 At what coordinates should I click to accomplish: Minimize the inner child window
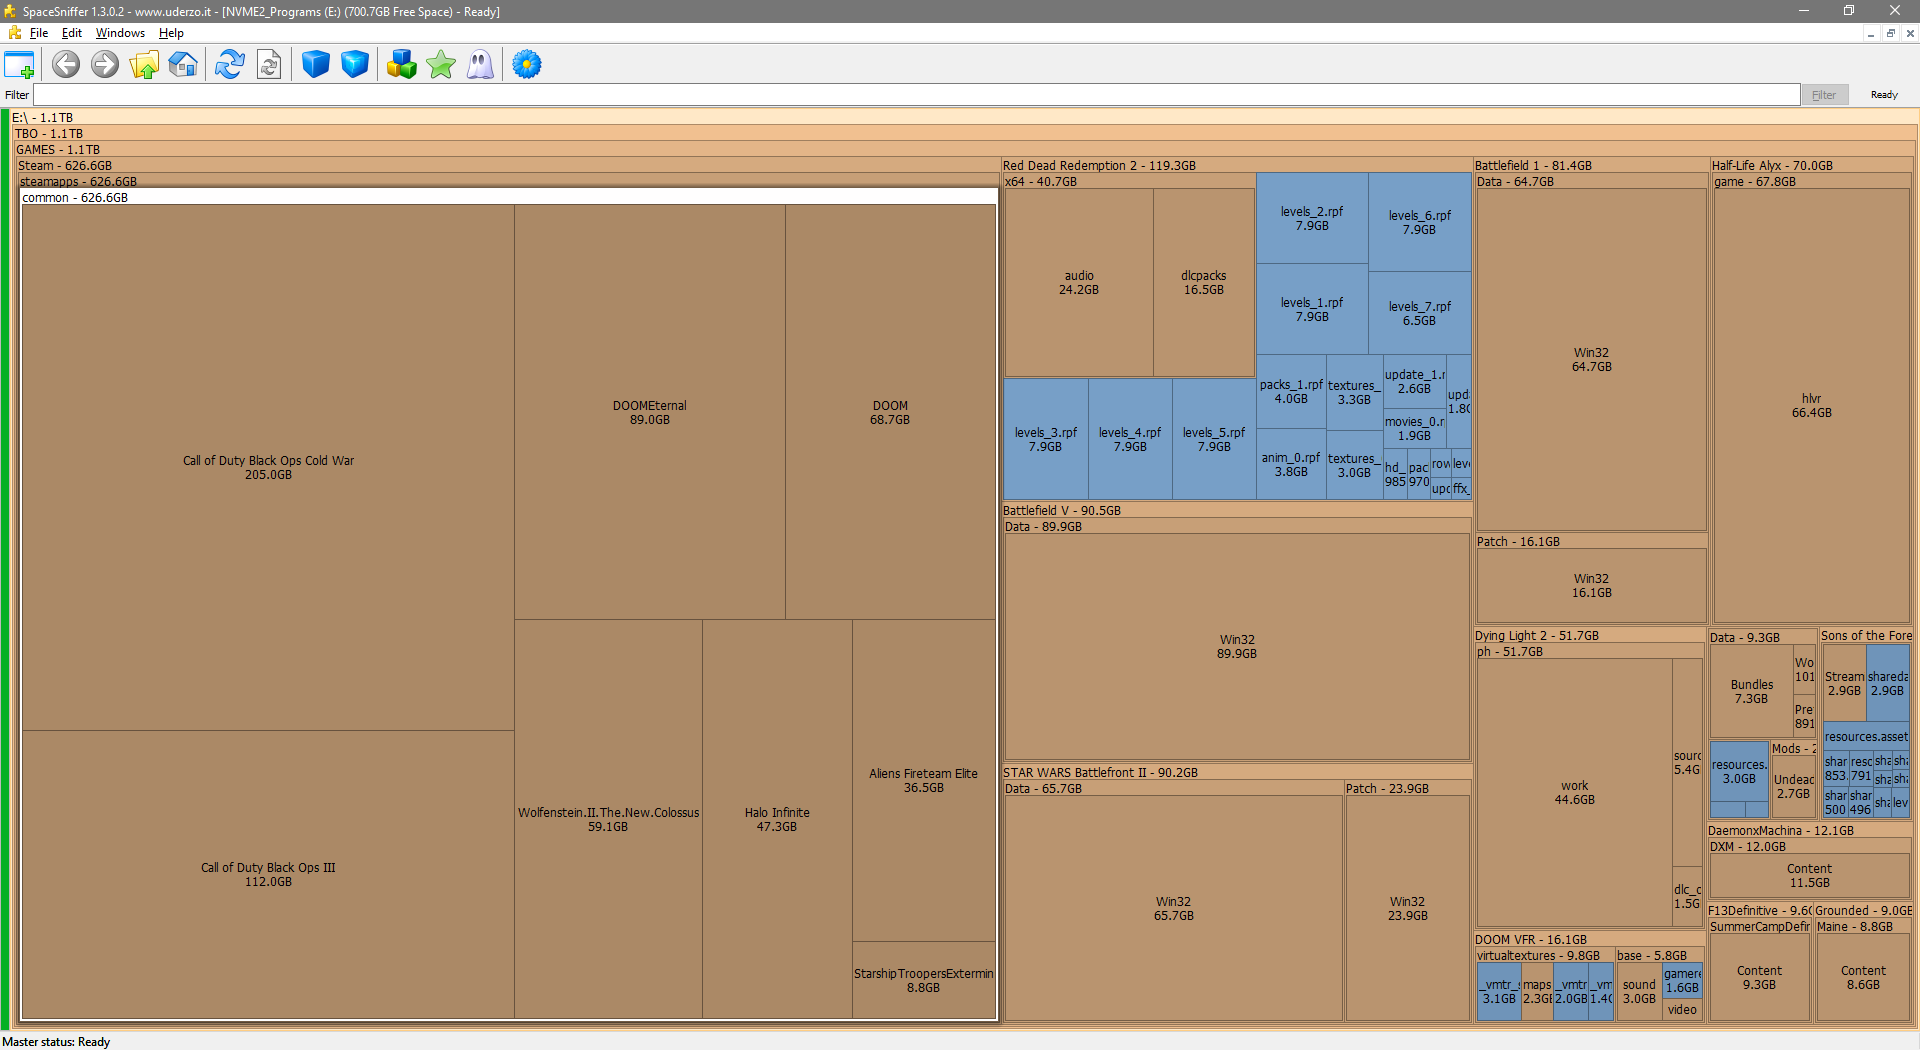pos(1870,33)
